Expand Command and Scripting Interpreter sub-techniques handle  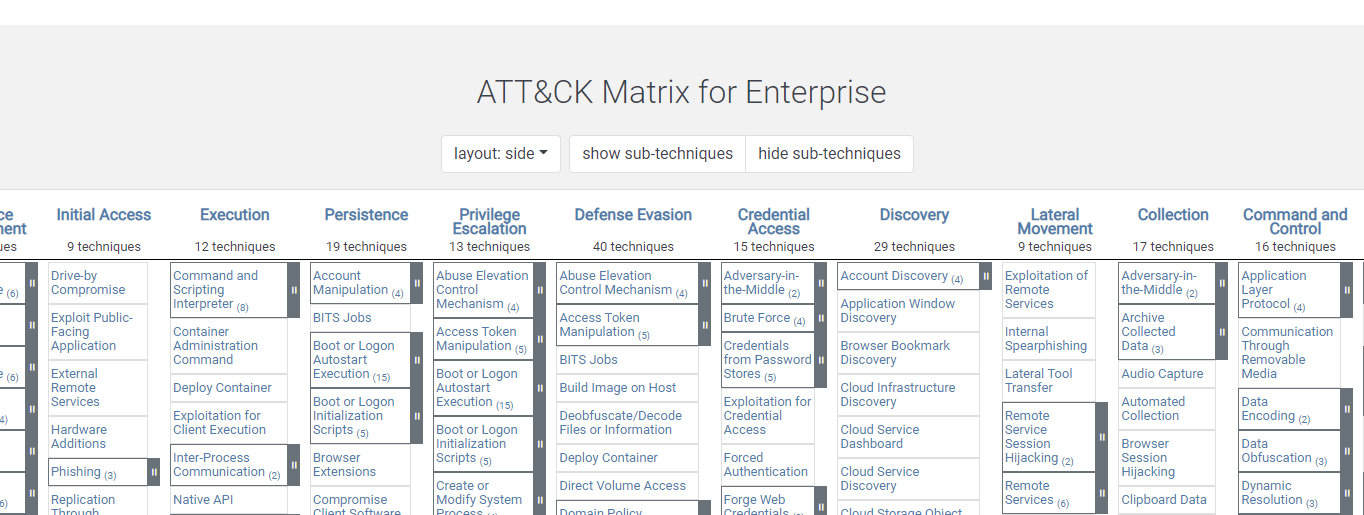(294, 290)
